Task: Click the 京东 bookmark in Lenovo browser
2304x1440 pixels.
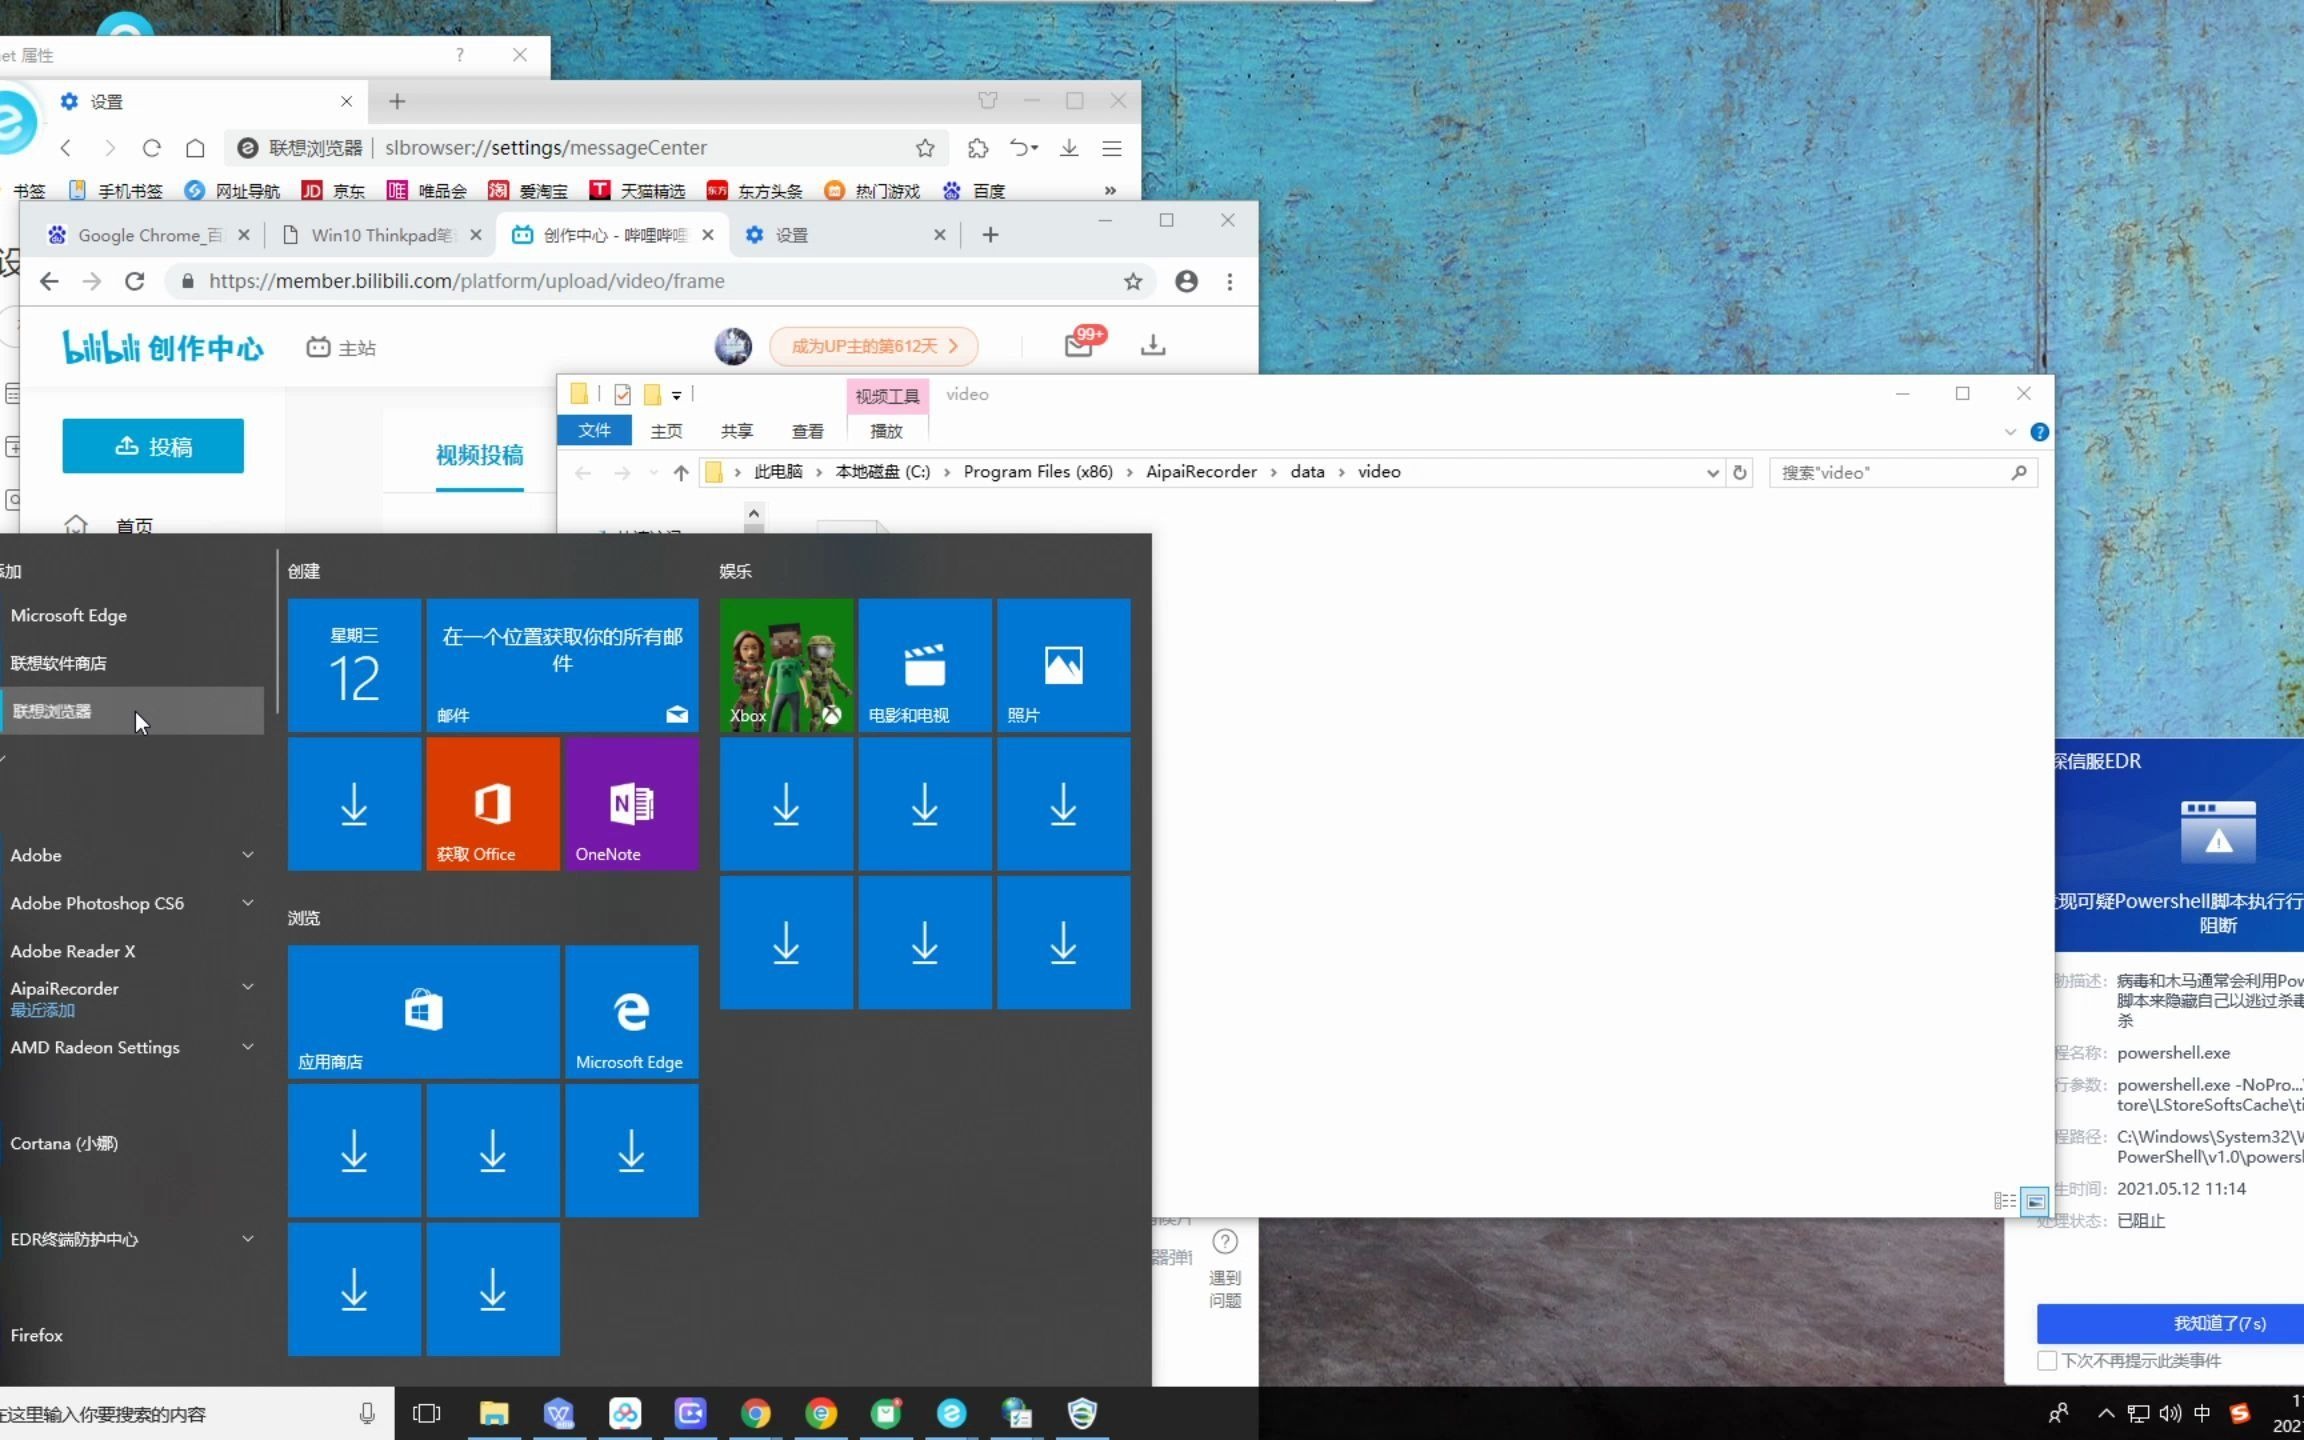Action: 334,190
